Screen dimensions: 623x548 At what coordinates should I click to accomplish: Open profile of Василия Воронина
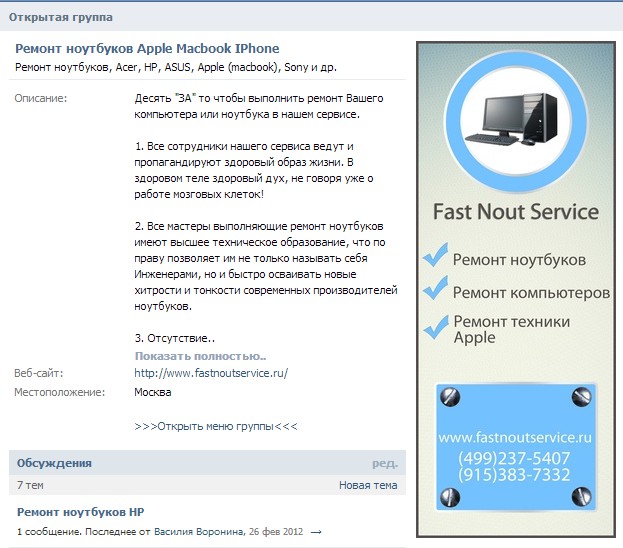(199, 532)
